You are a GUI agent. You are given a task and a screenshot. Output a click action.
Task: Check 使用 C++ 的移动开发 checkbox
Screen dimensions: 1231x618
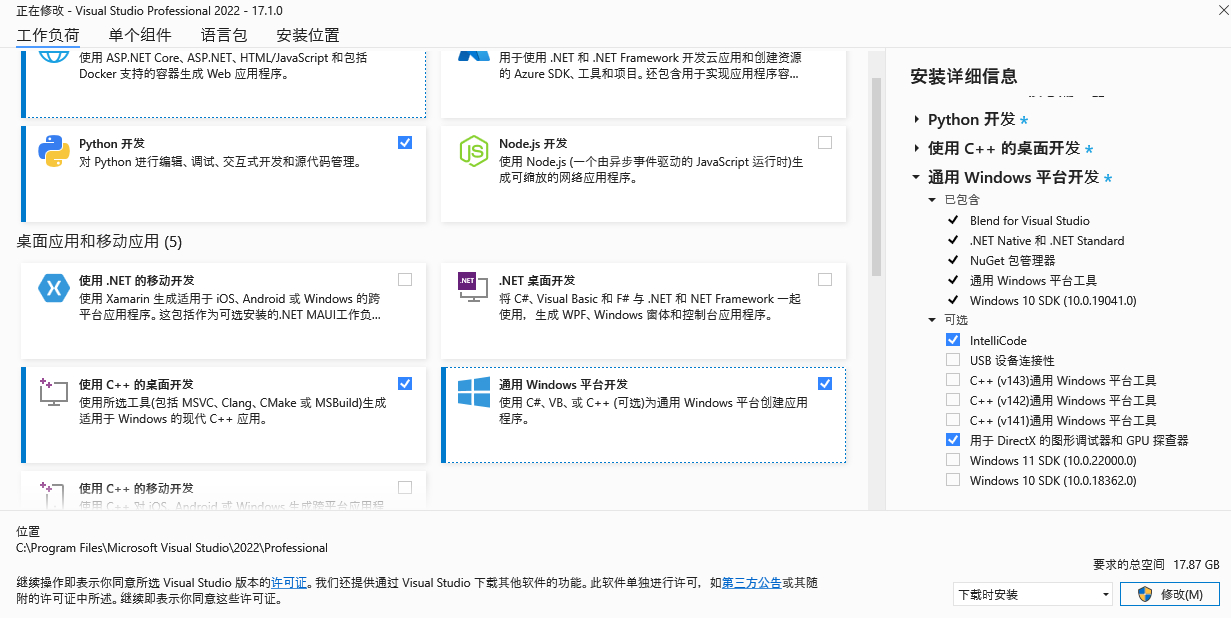pos(405,488)
